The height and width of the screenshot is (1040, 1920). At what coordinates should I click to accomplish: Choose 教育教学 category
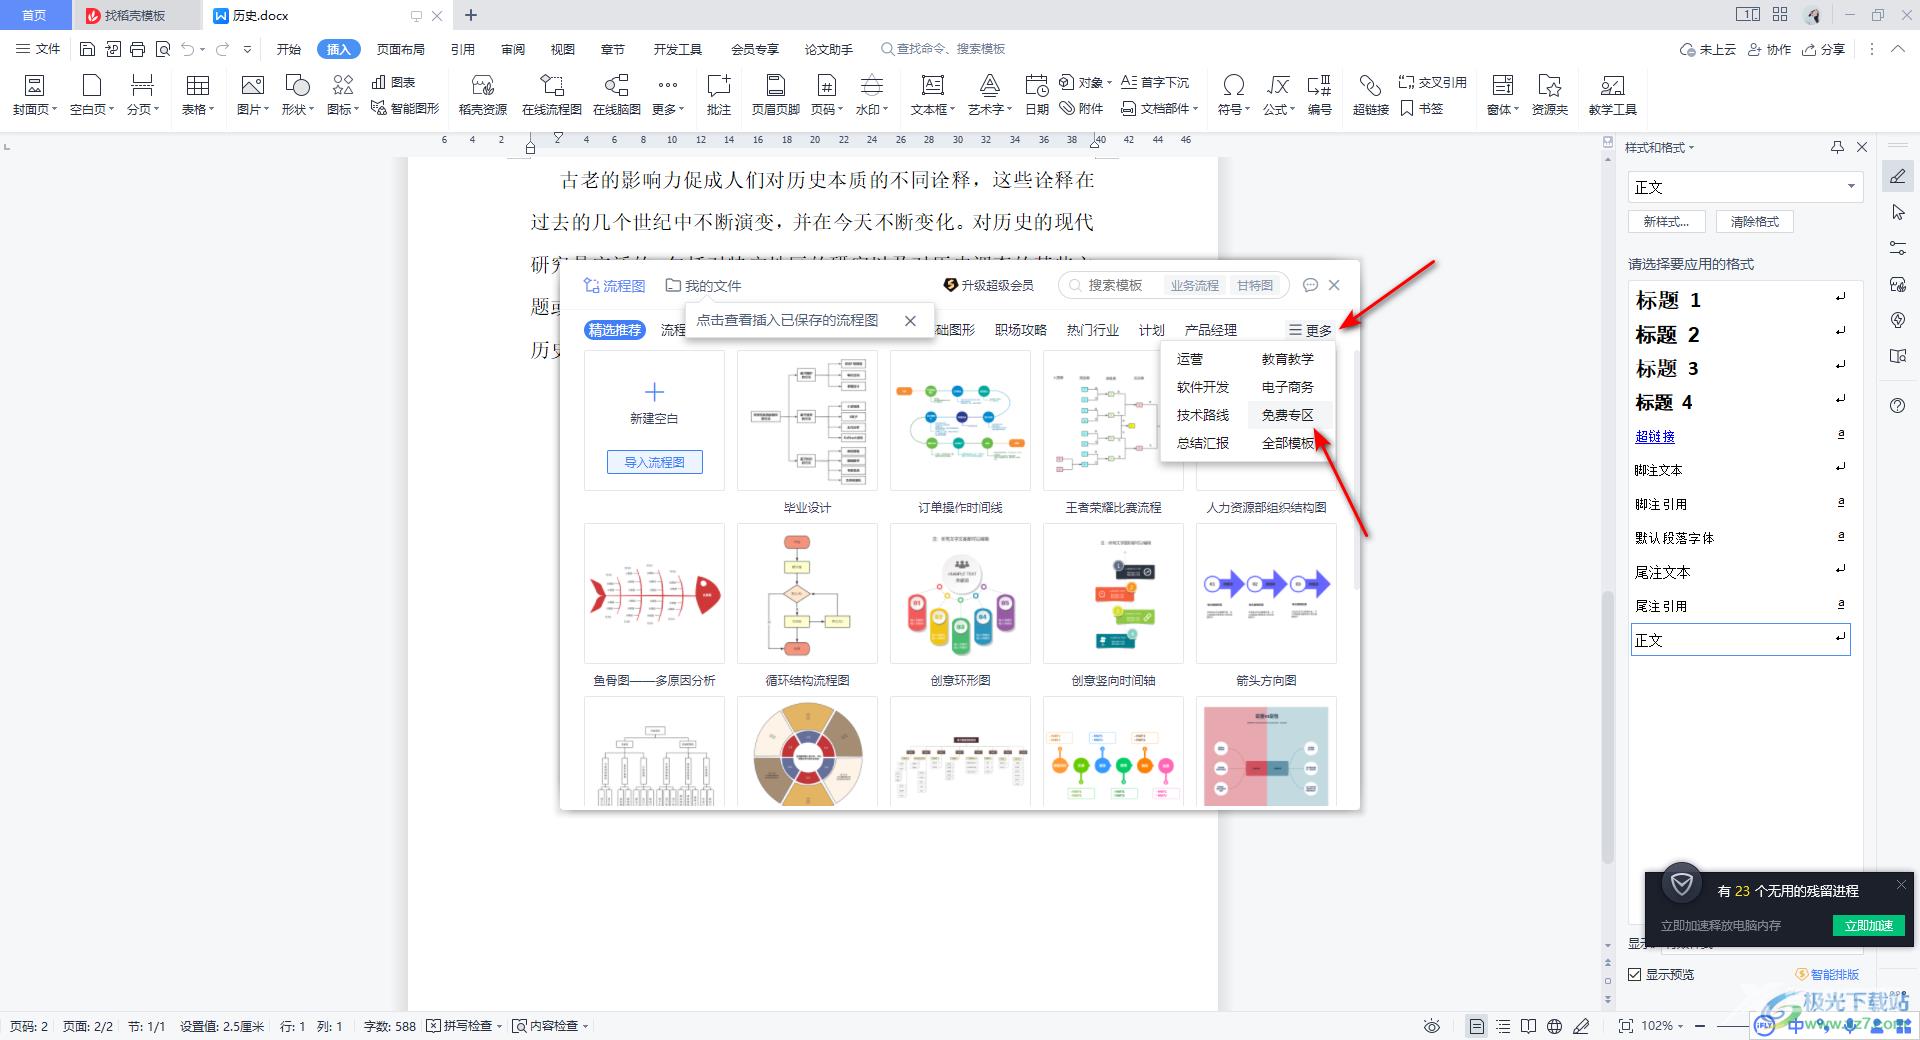(1287, 359)
